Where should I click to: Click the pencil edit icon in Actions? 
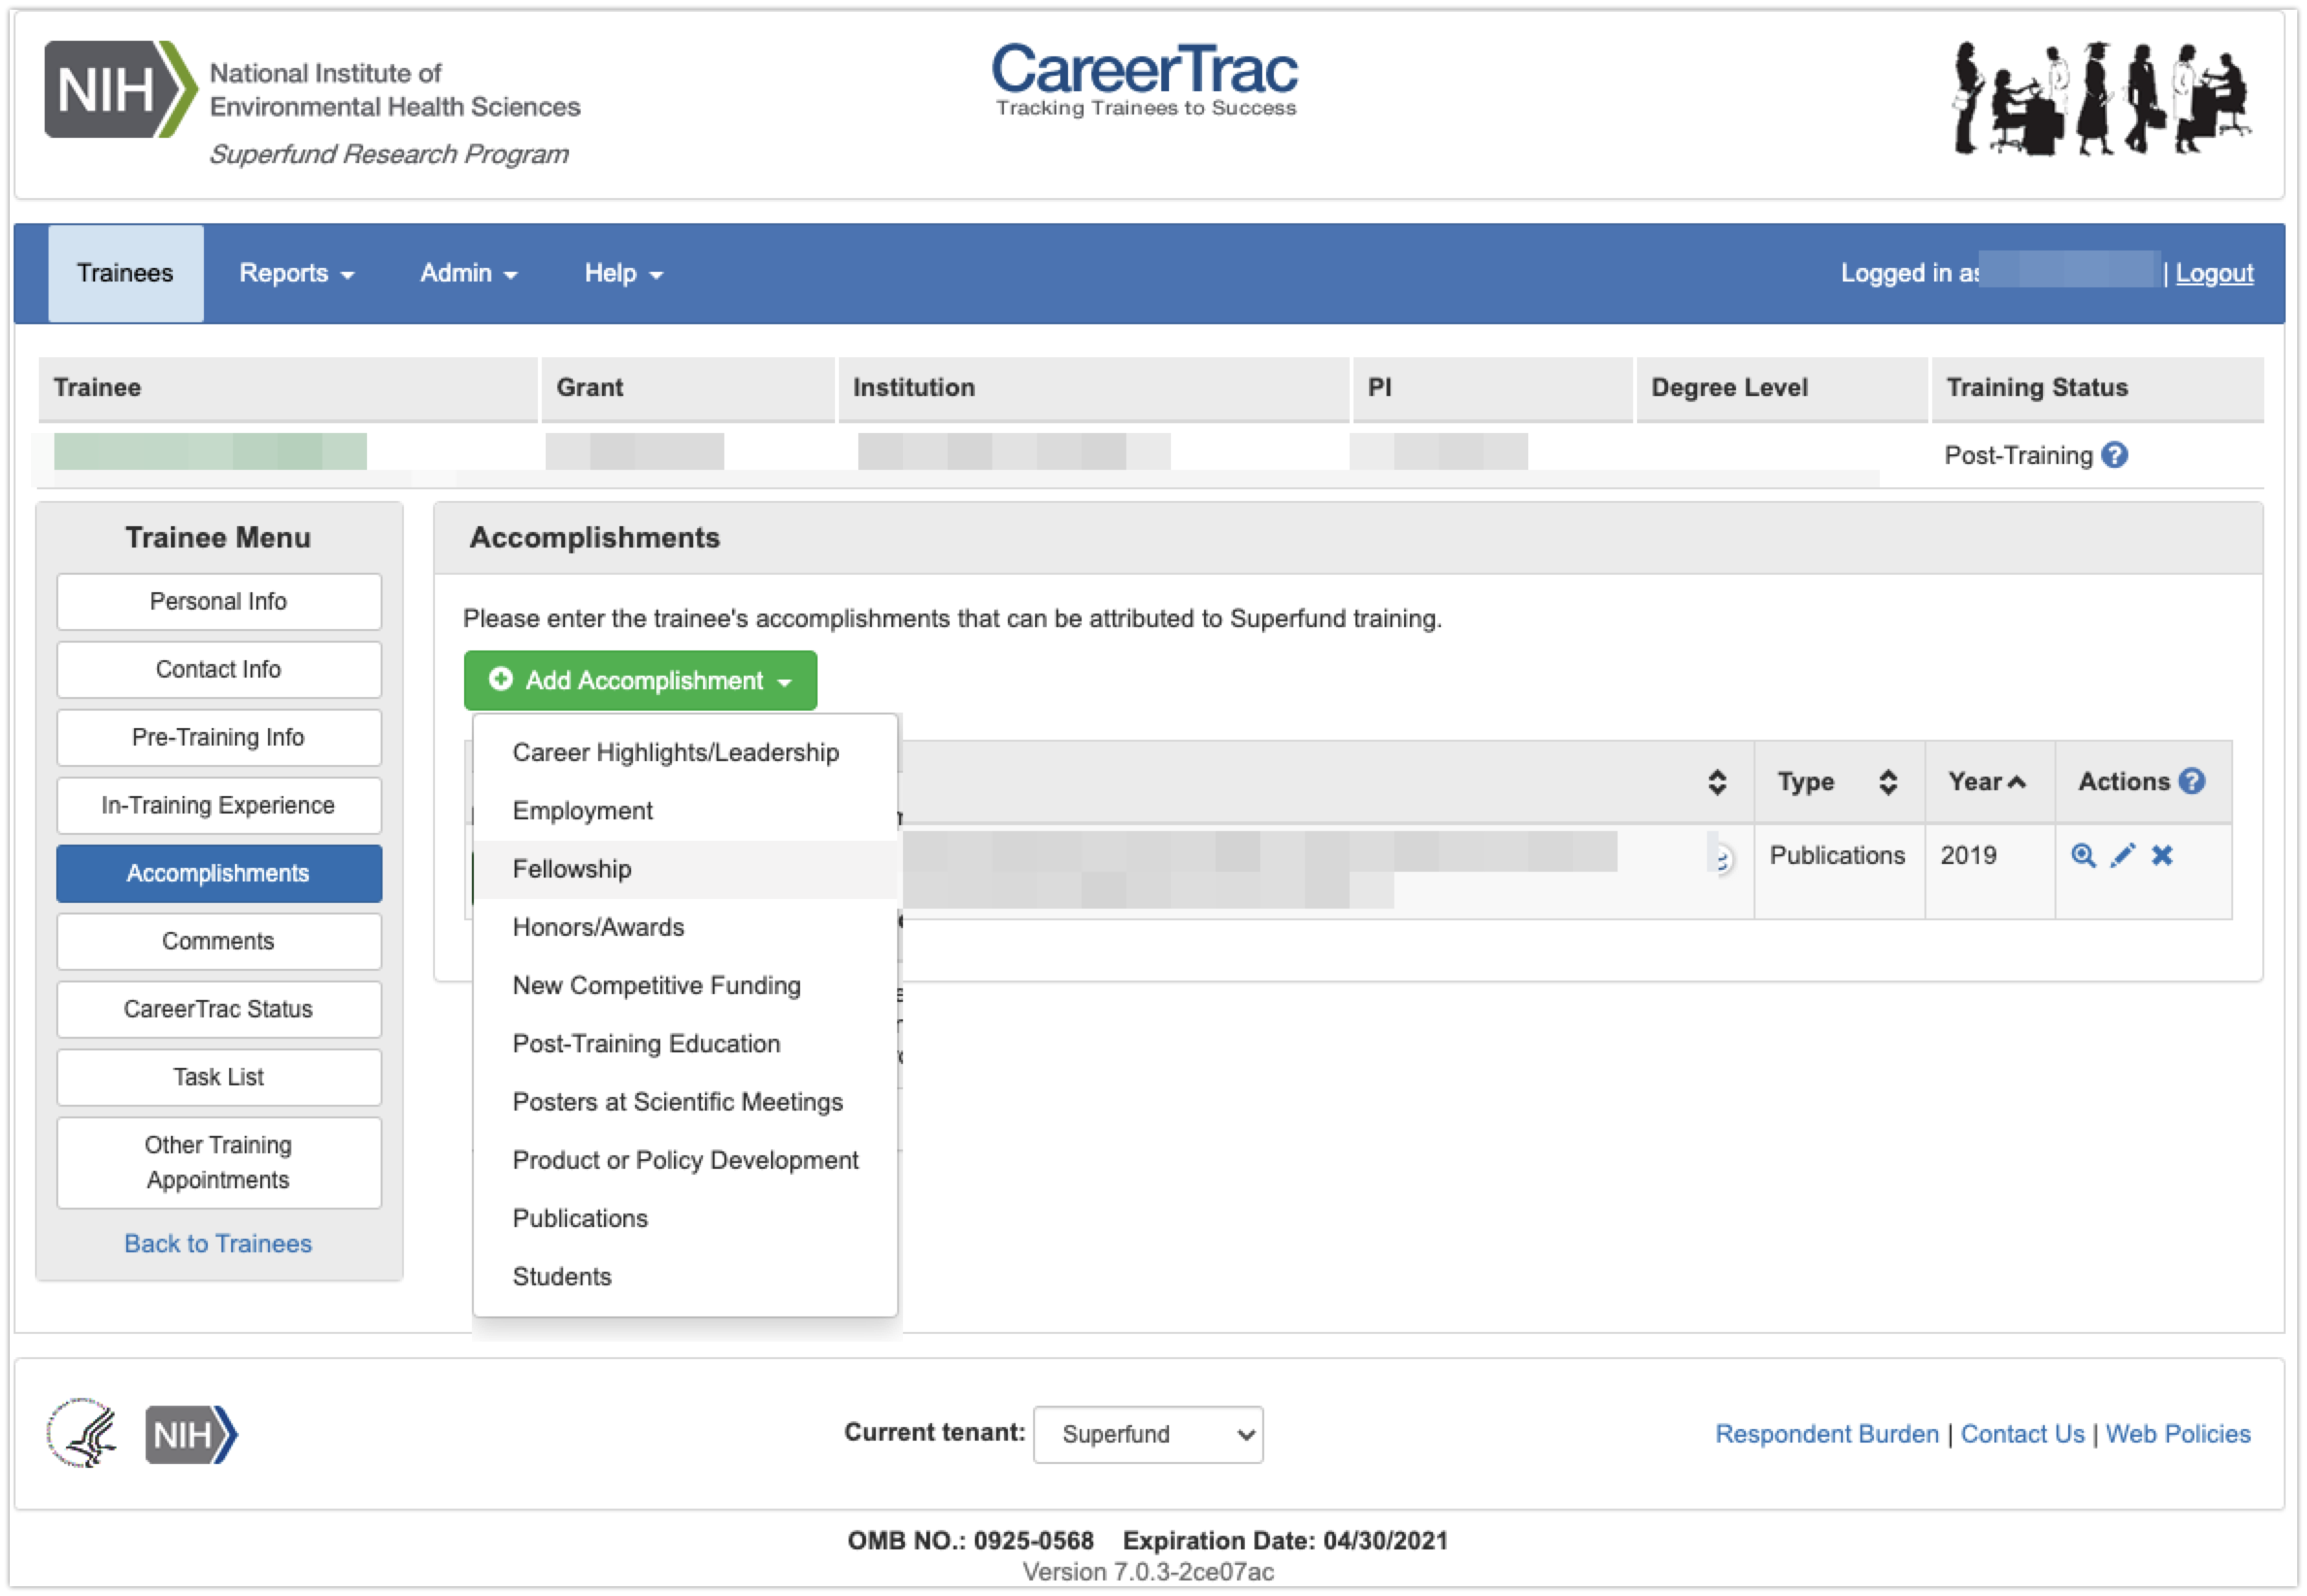(x=2122, y=855)
